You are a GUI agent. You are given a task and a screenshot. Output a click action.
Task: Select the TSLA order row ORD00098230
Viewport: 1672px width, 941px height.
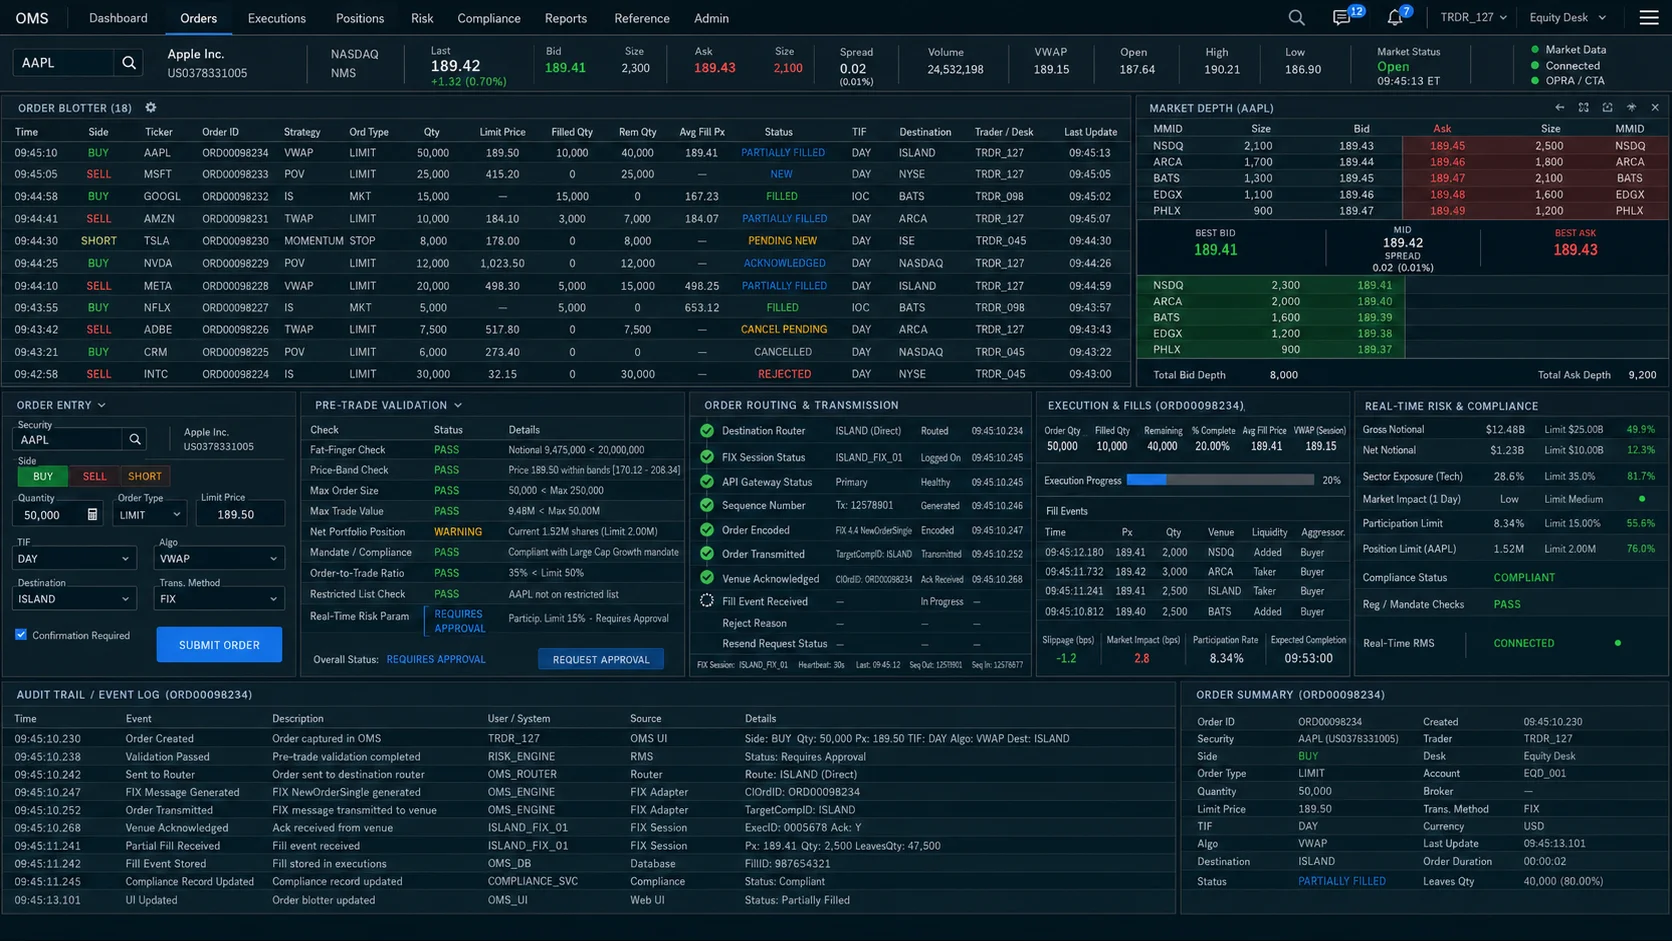565,241
